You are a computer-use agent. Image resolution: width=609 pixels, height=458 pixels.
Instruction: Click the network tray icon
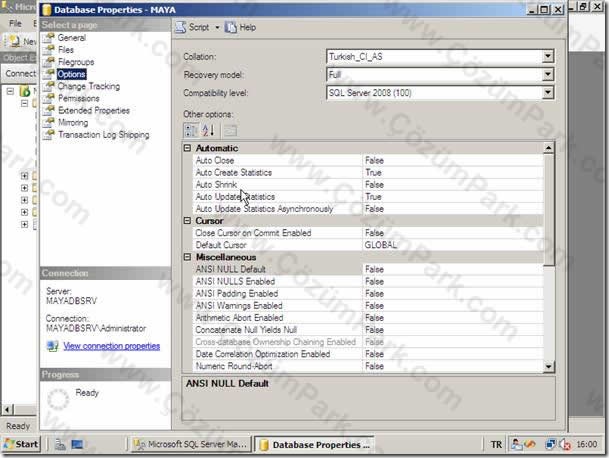550,444
